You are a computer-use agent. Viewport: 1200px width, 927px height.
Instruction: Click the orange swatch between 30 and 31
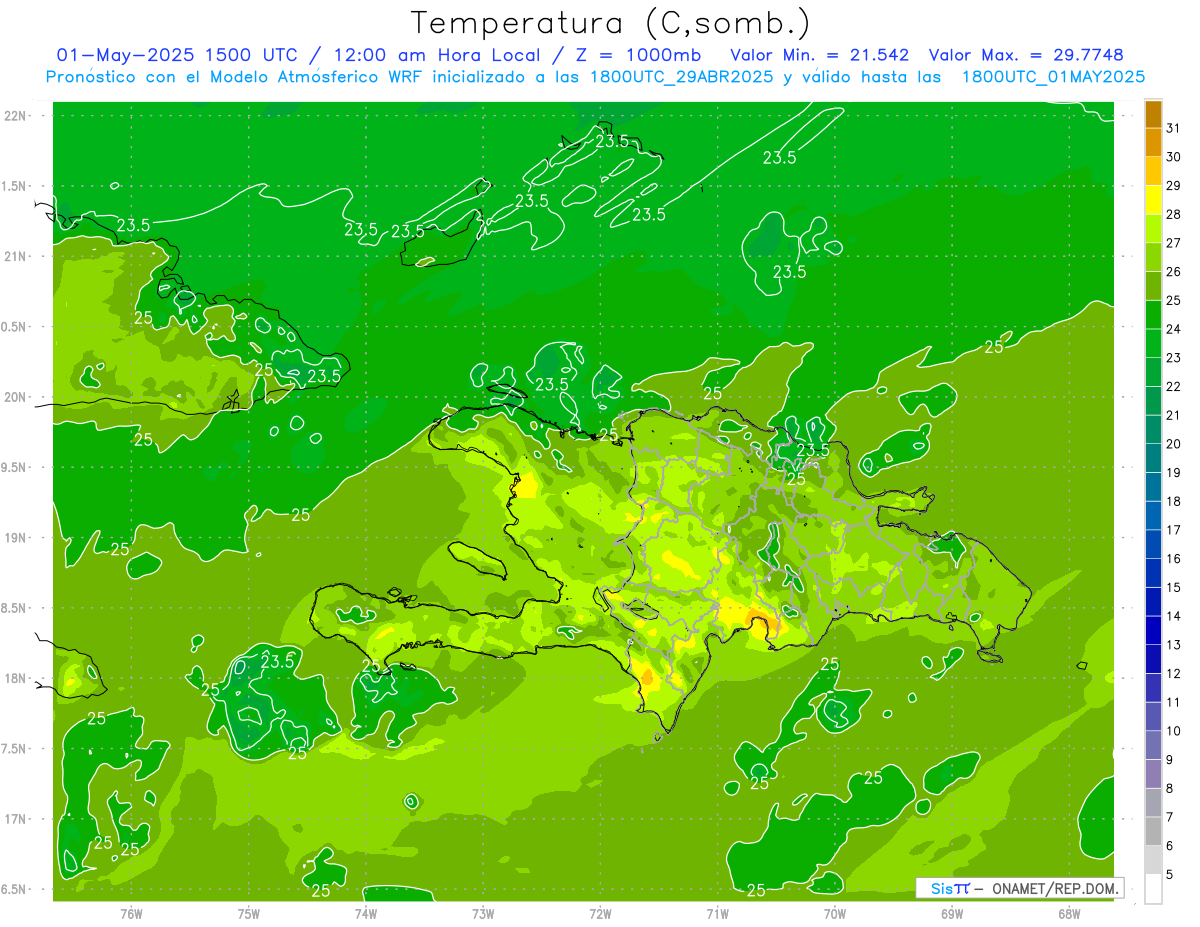[1153, 144]
